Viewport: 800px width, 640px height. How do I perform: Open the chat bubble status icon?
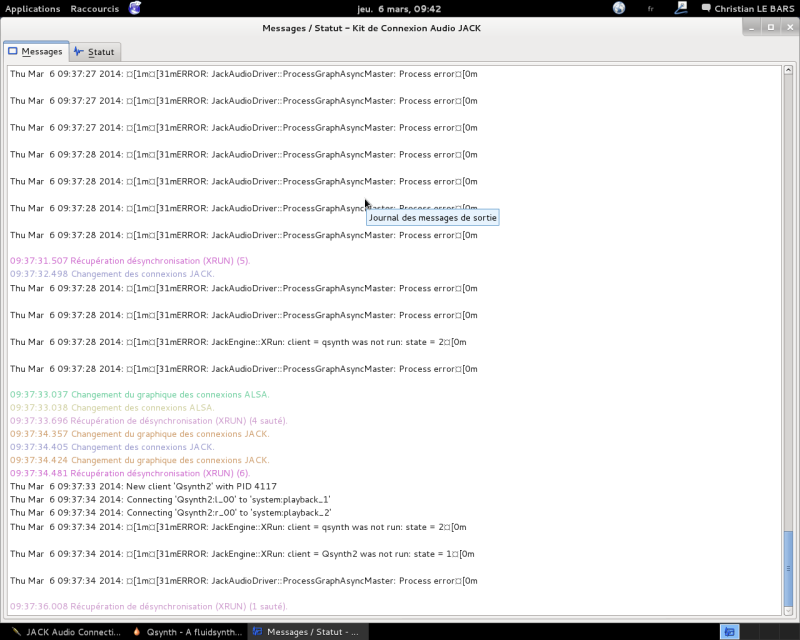coord(706,8)
